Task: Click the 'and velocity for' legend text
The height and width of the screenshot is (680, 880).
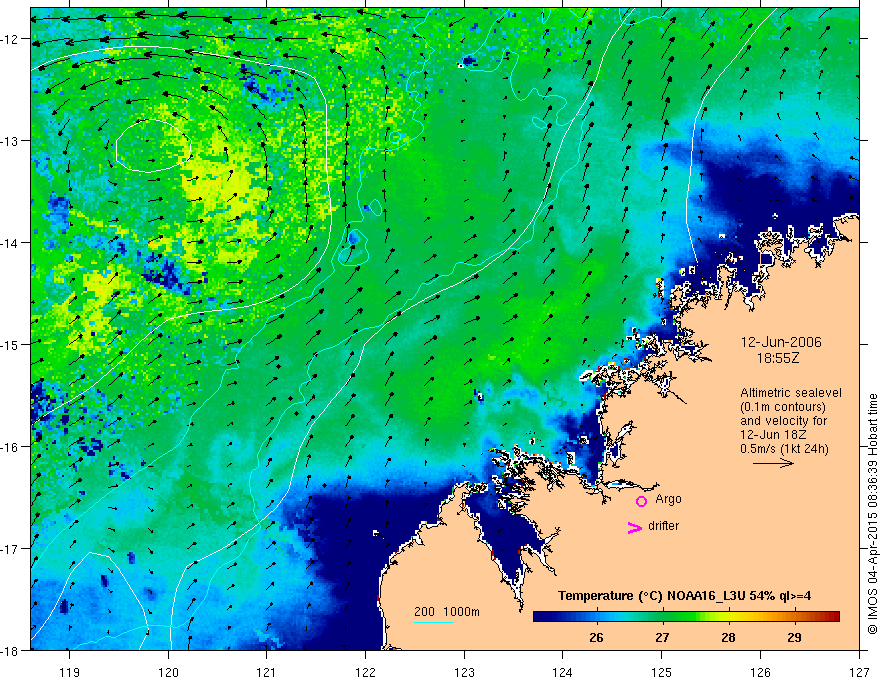Action: [783, 421]
